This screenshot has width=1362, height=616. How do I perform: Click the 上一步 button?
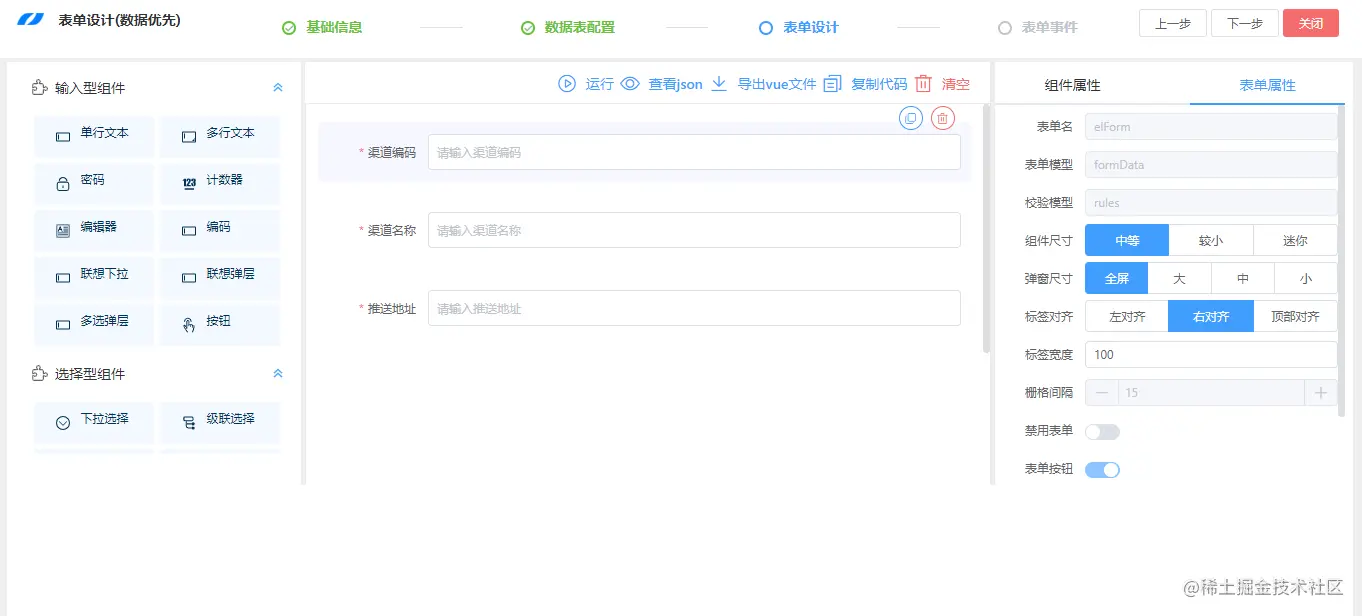pyautogui.click(x=1172, y=22)
